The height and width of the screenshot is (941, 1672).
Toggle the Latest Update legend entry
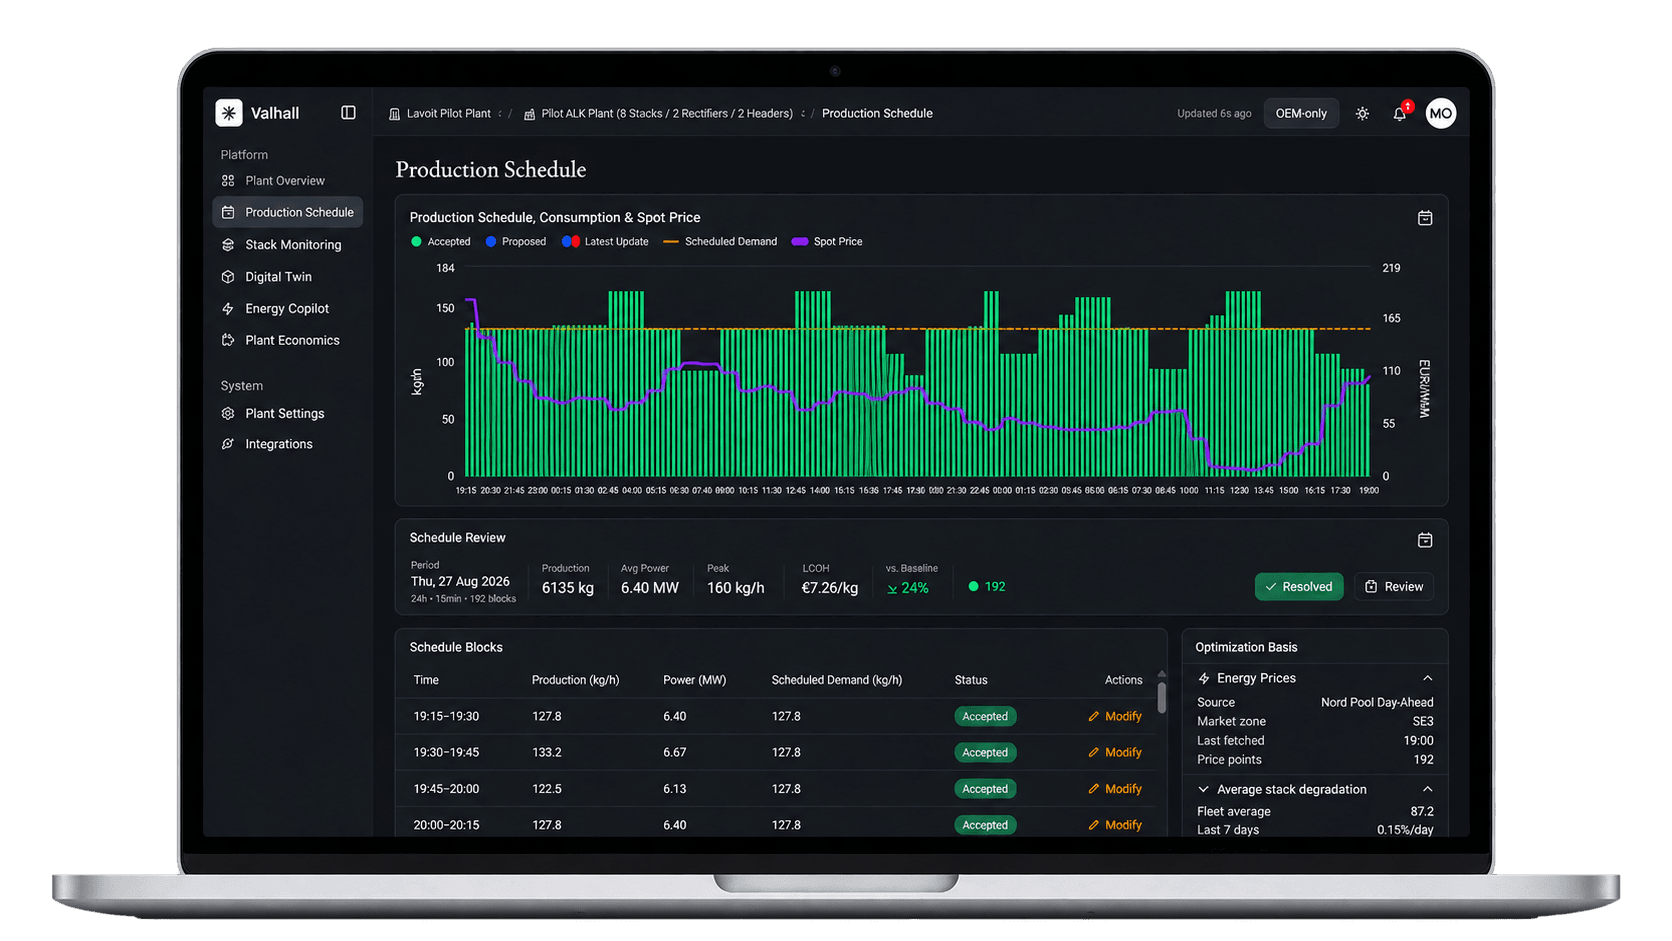pyautogui.click(x=606, y=242)
